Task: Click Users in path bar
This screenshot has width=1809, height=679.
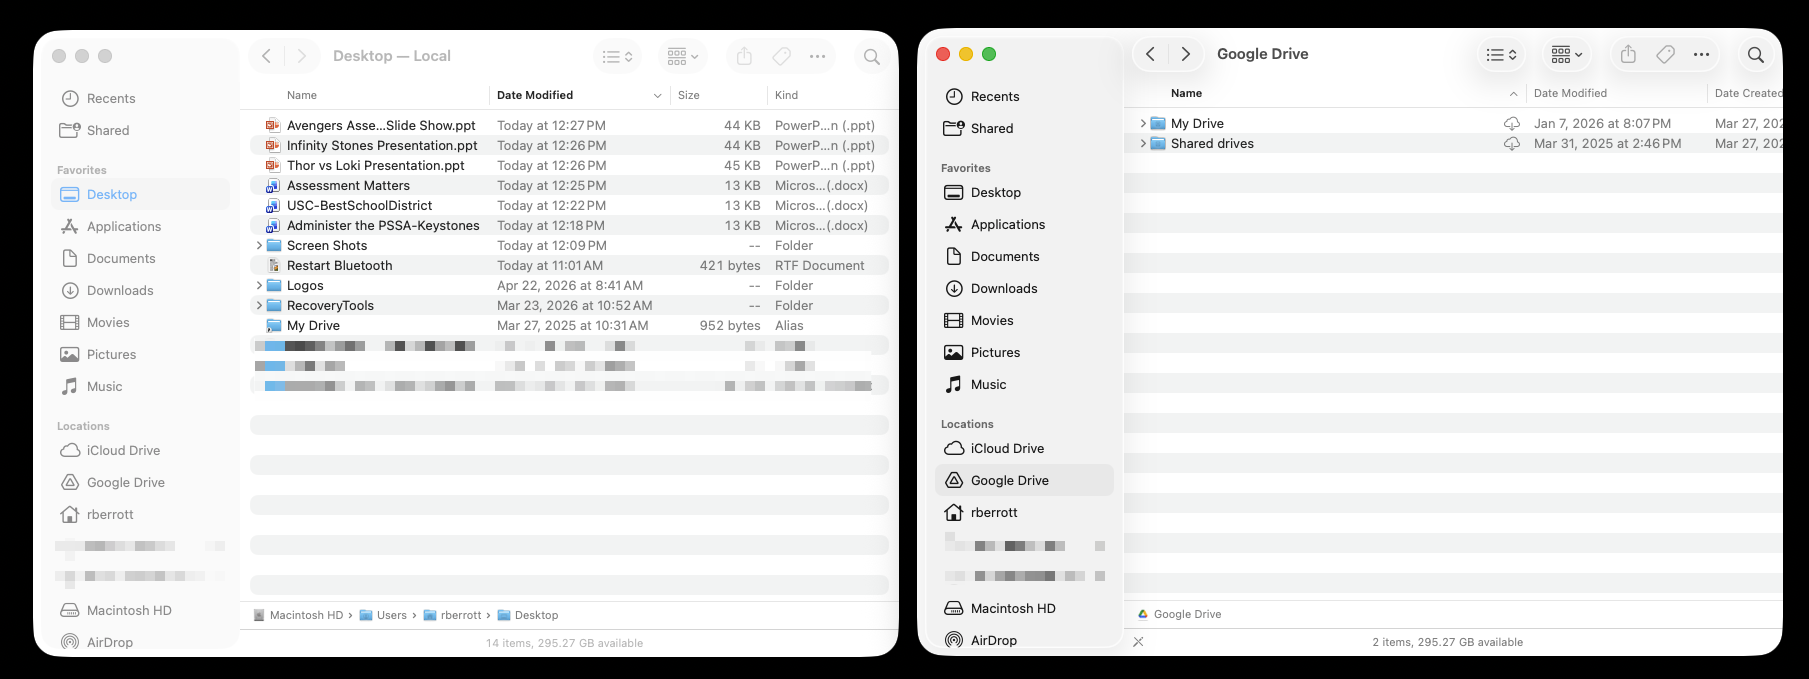Action: [383, 615]
